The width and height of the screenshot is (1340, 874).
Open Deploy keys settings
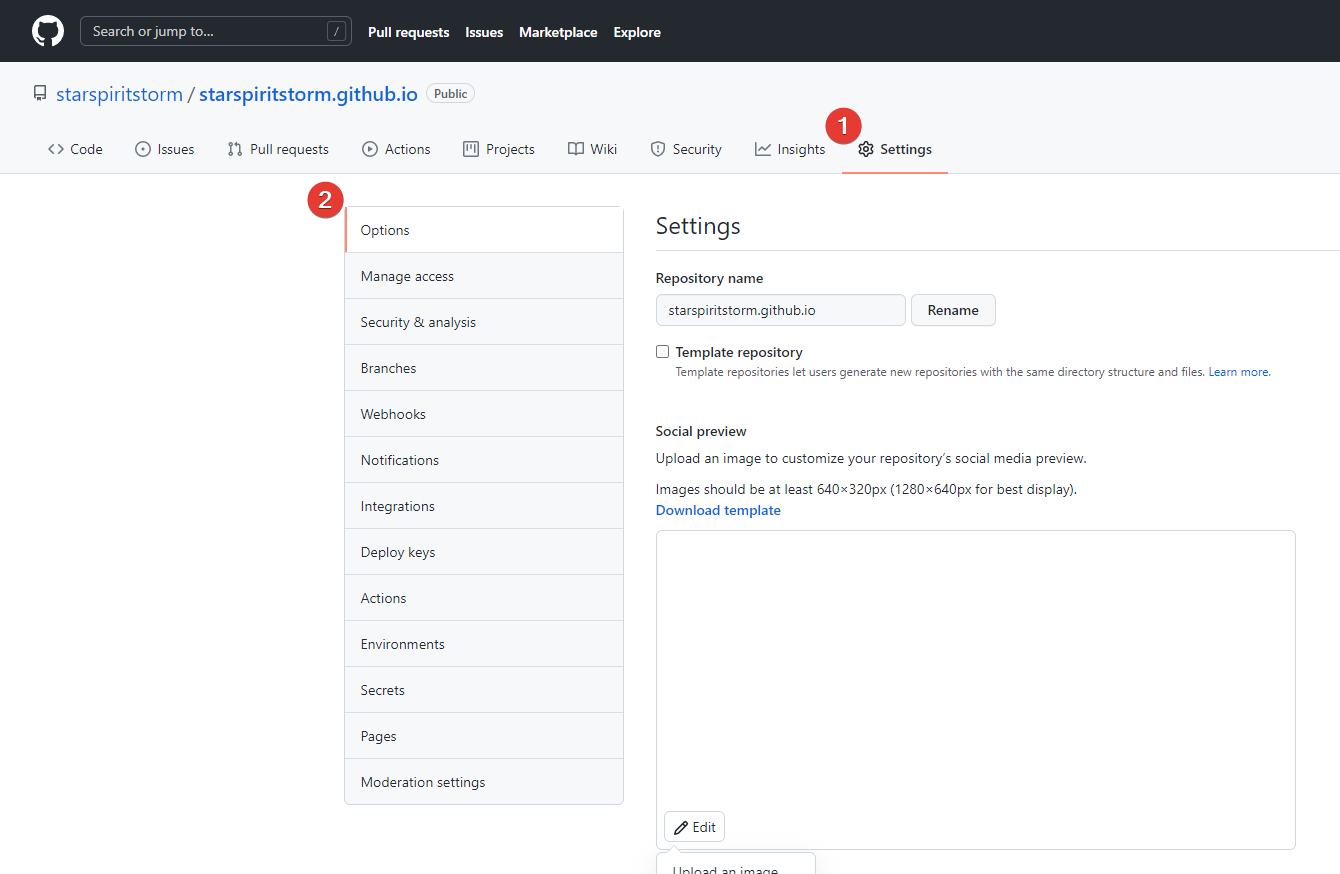click(x=484, y=552)
